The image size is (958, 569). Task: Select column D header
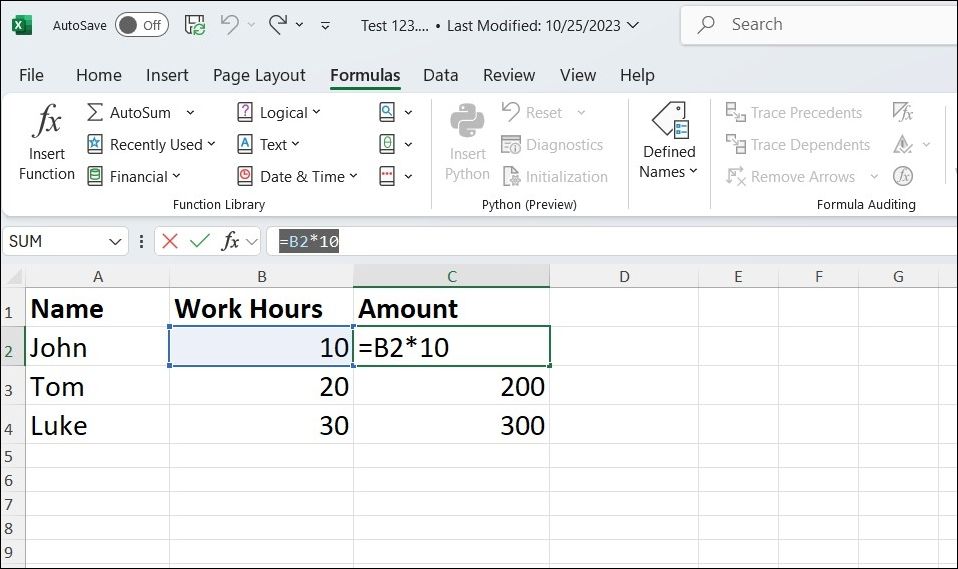coord(624,277)
